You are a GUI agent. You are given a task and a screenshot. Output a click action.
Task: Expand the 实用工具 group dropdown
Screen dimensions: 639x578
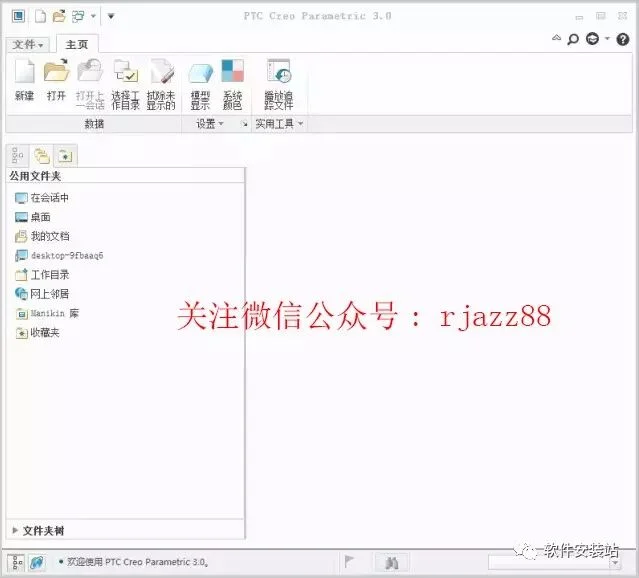pyautogui.click(x=279, y=124)
